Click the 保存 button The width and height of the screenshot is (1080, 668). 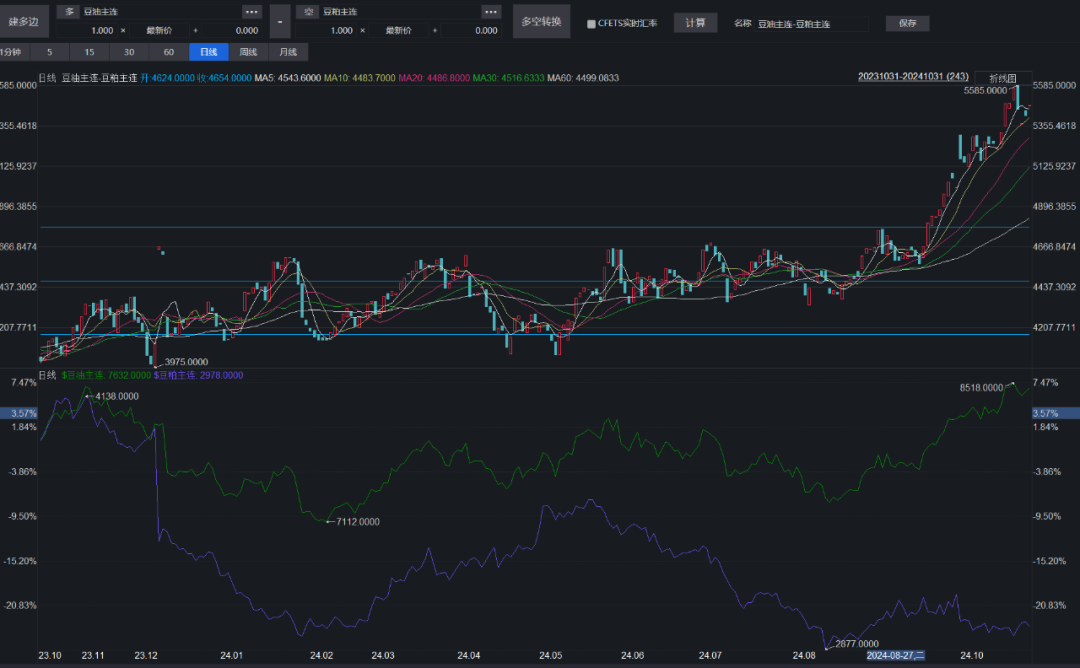tap(907, 23)
